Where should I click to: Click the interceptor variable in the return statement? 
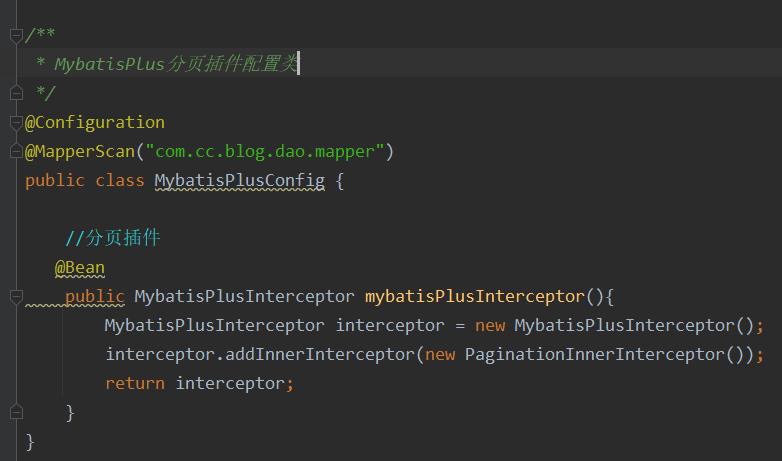point(229,383)
